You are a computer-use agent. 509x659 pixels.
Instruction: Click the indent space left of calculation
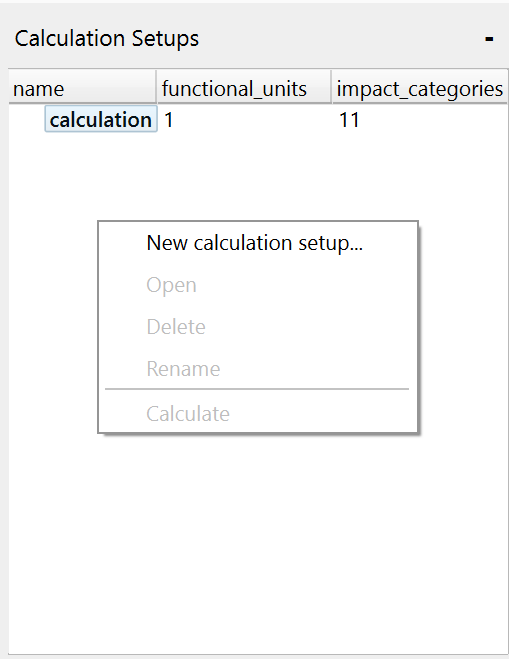tap(27, 120)
